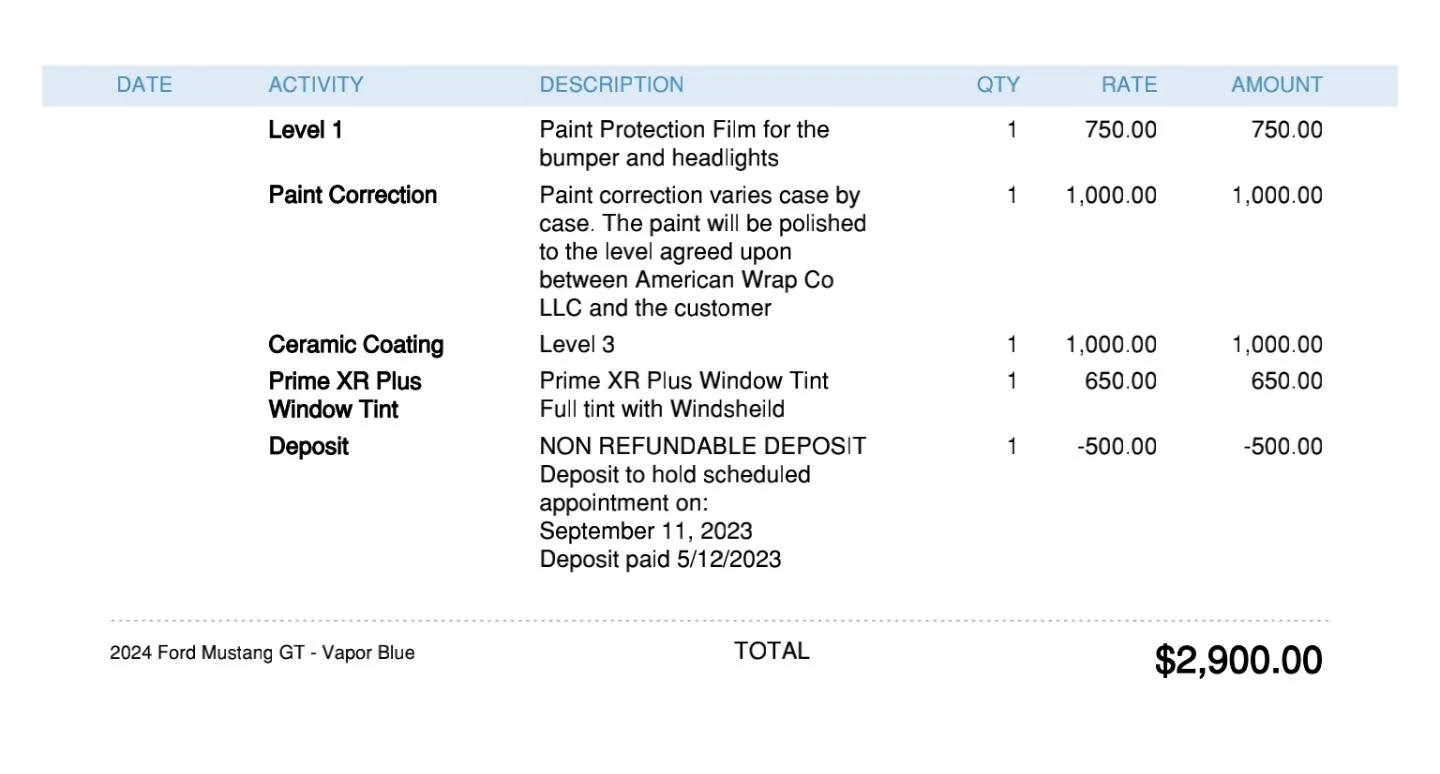Click the Paint Protection Film description text
This screenshot has width=1440, height=774.
coord(684,144)
